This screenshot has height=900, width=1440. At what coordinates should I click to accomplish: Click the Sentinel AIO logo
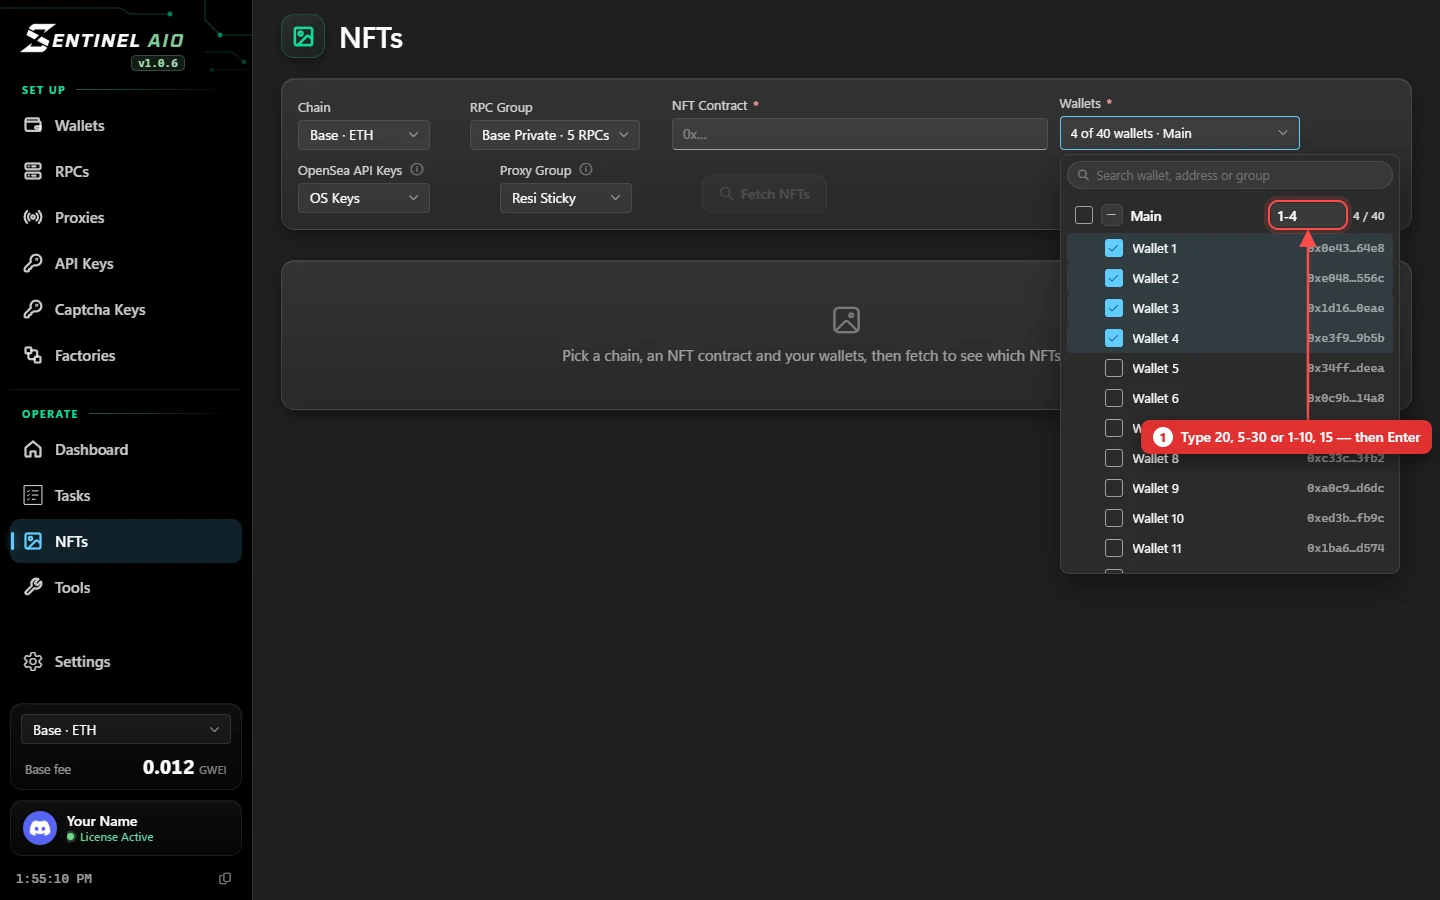[x=102, y=39]
